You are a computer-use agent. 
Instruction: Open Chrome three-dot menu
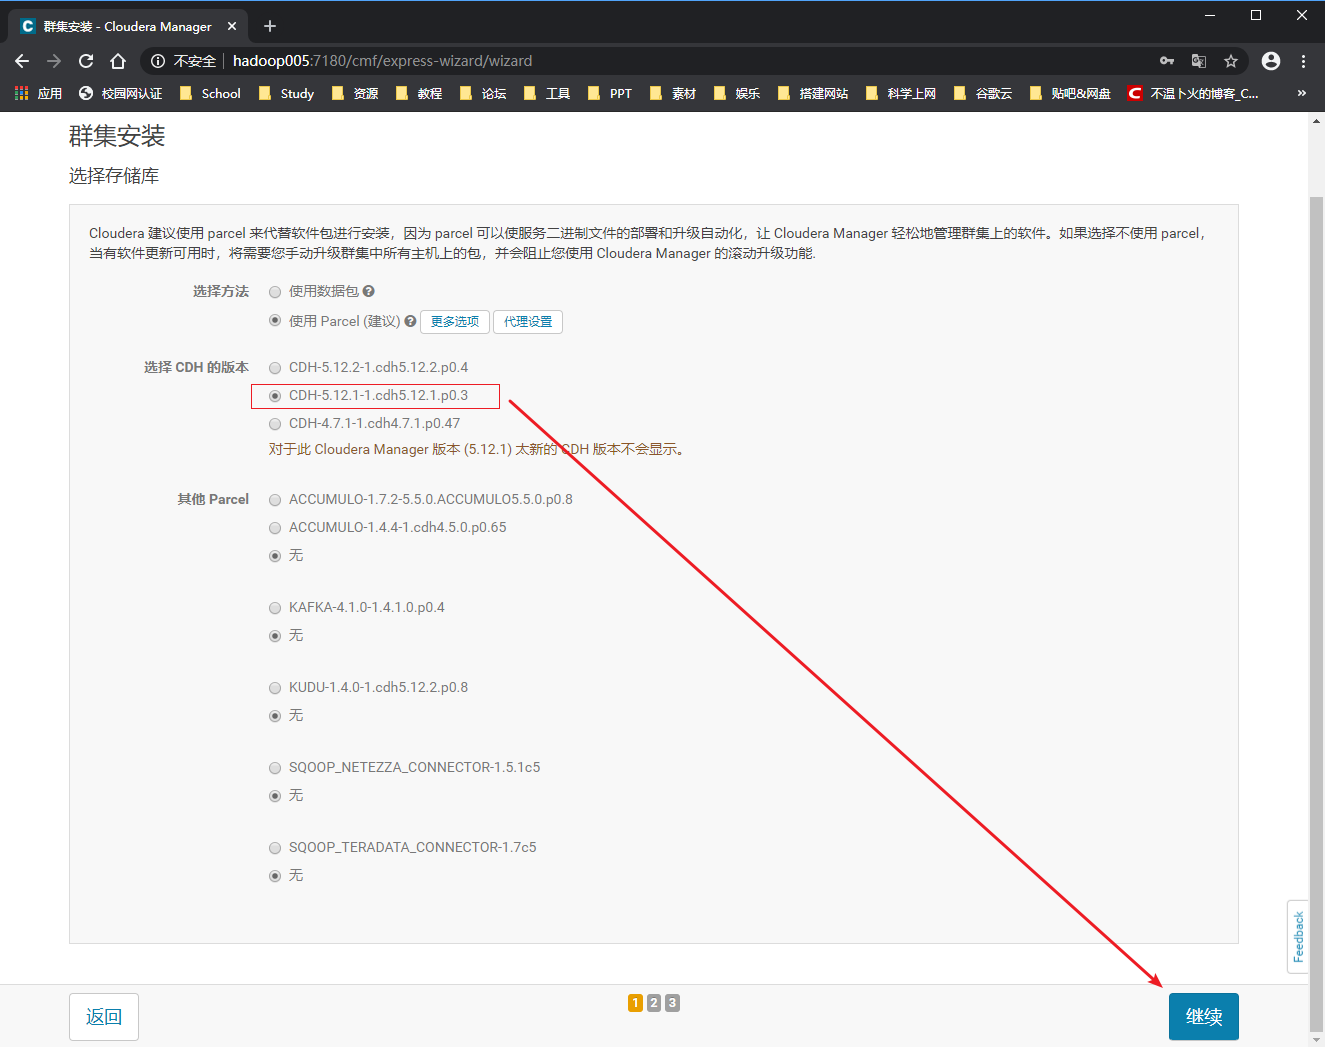pos(1303,61)
